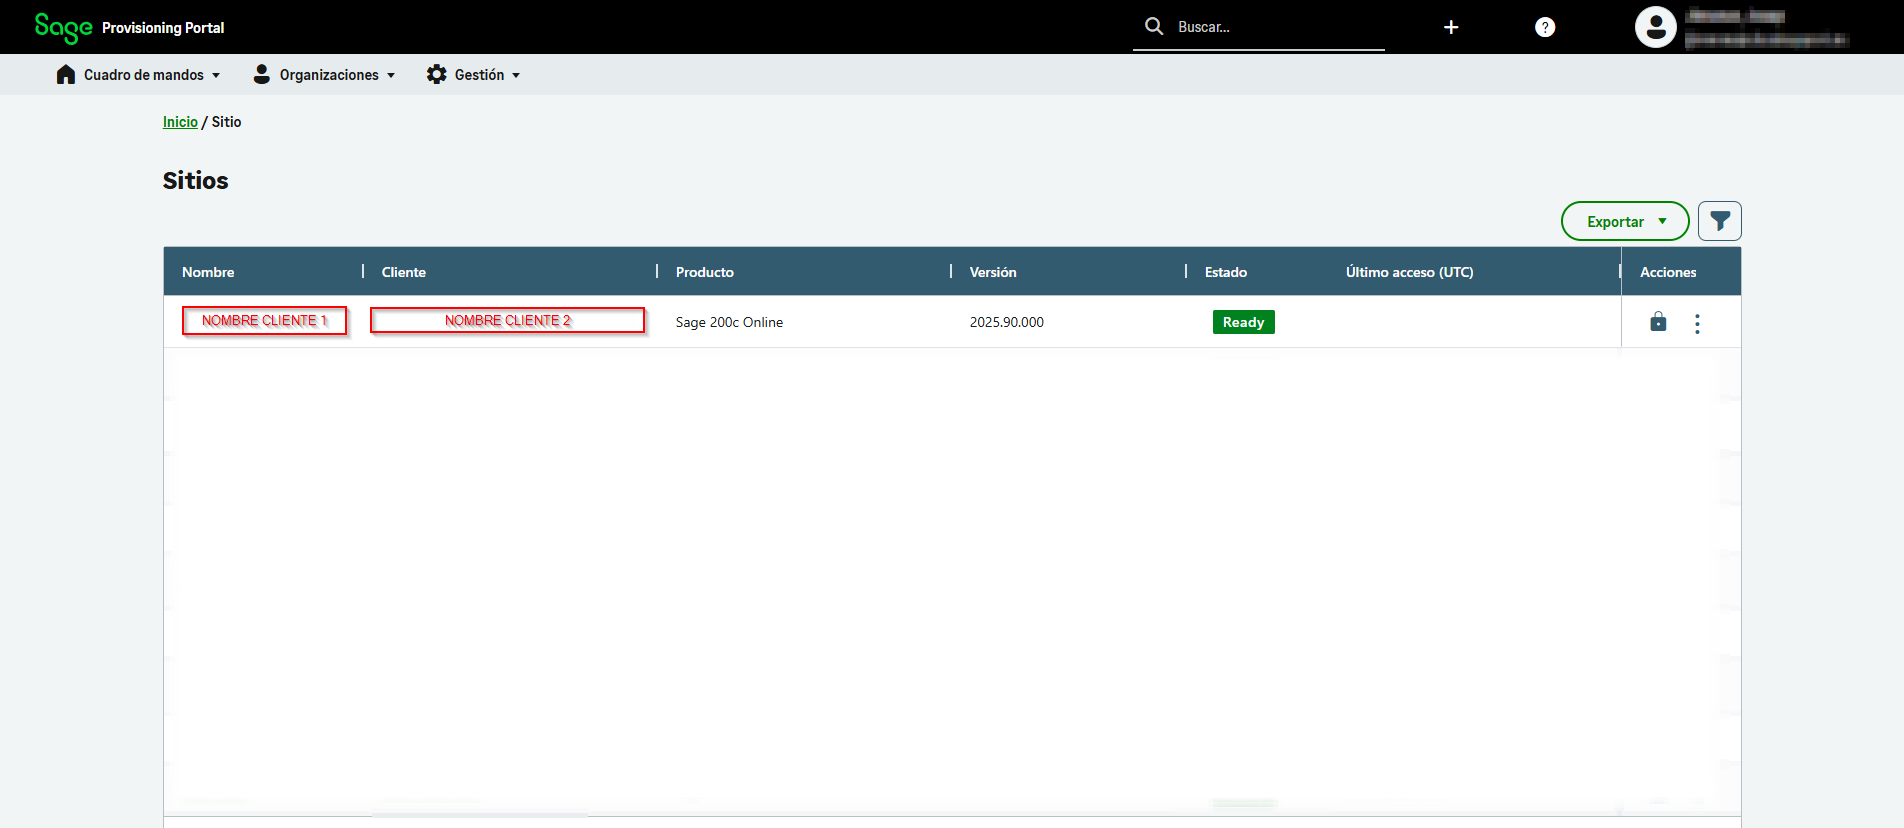This screenshot has height=828, width=1904.
Task: Click the Ready status badge
Action: click(1243, 322)
